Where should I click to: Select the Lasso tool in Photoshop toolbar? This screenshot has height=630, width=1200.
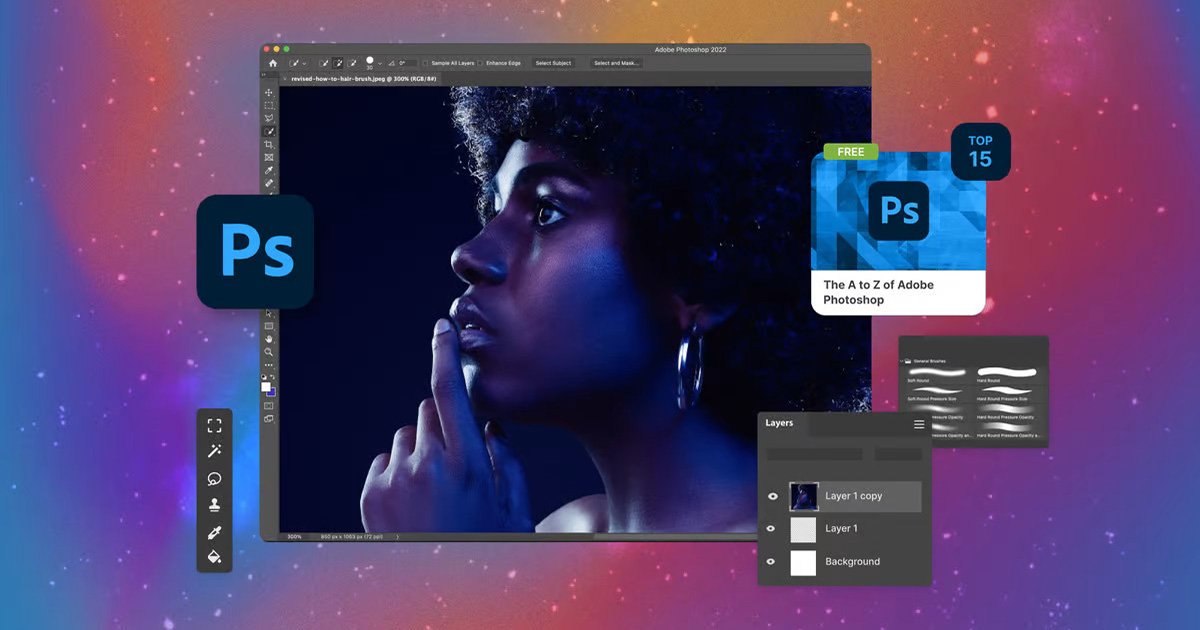coord(269,118)
